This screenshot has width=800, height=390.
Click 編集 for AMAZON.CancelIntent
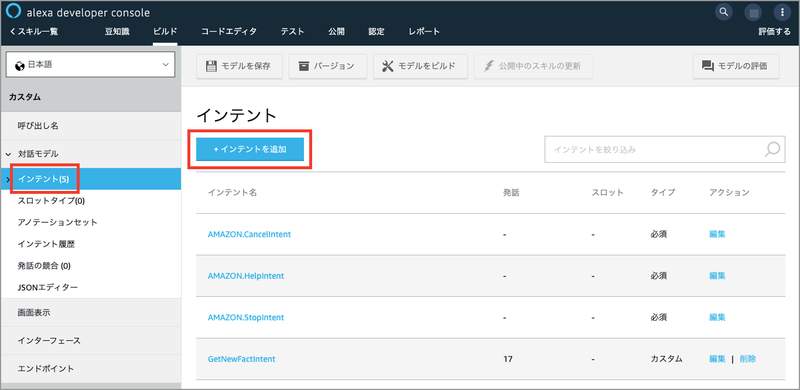click(717, 234)
